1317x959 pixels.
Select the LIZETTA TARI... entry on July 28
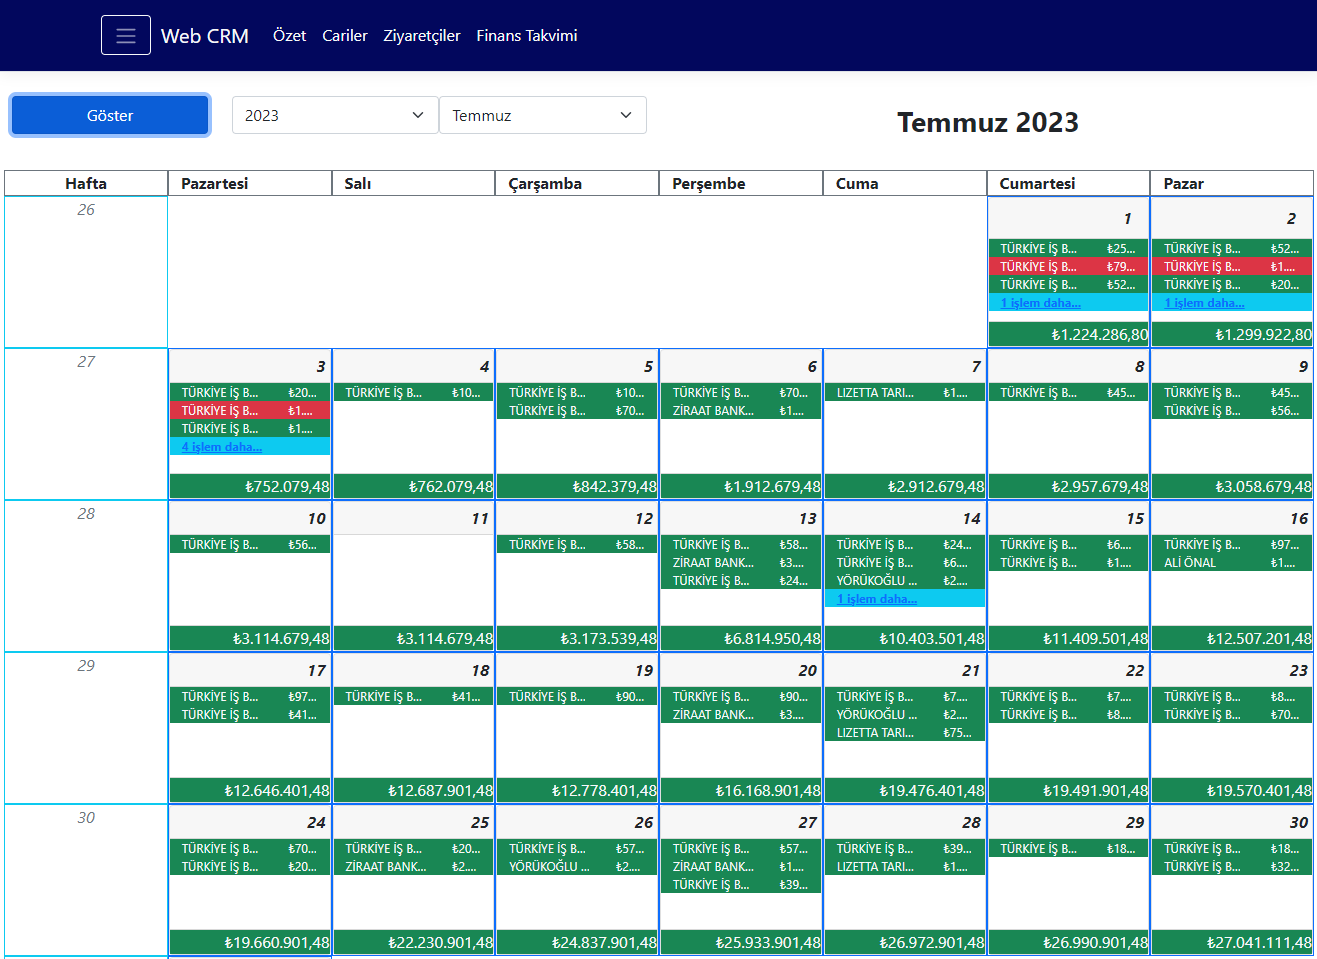[x=905, y=867]
